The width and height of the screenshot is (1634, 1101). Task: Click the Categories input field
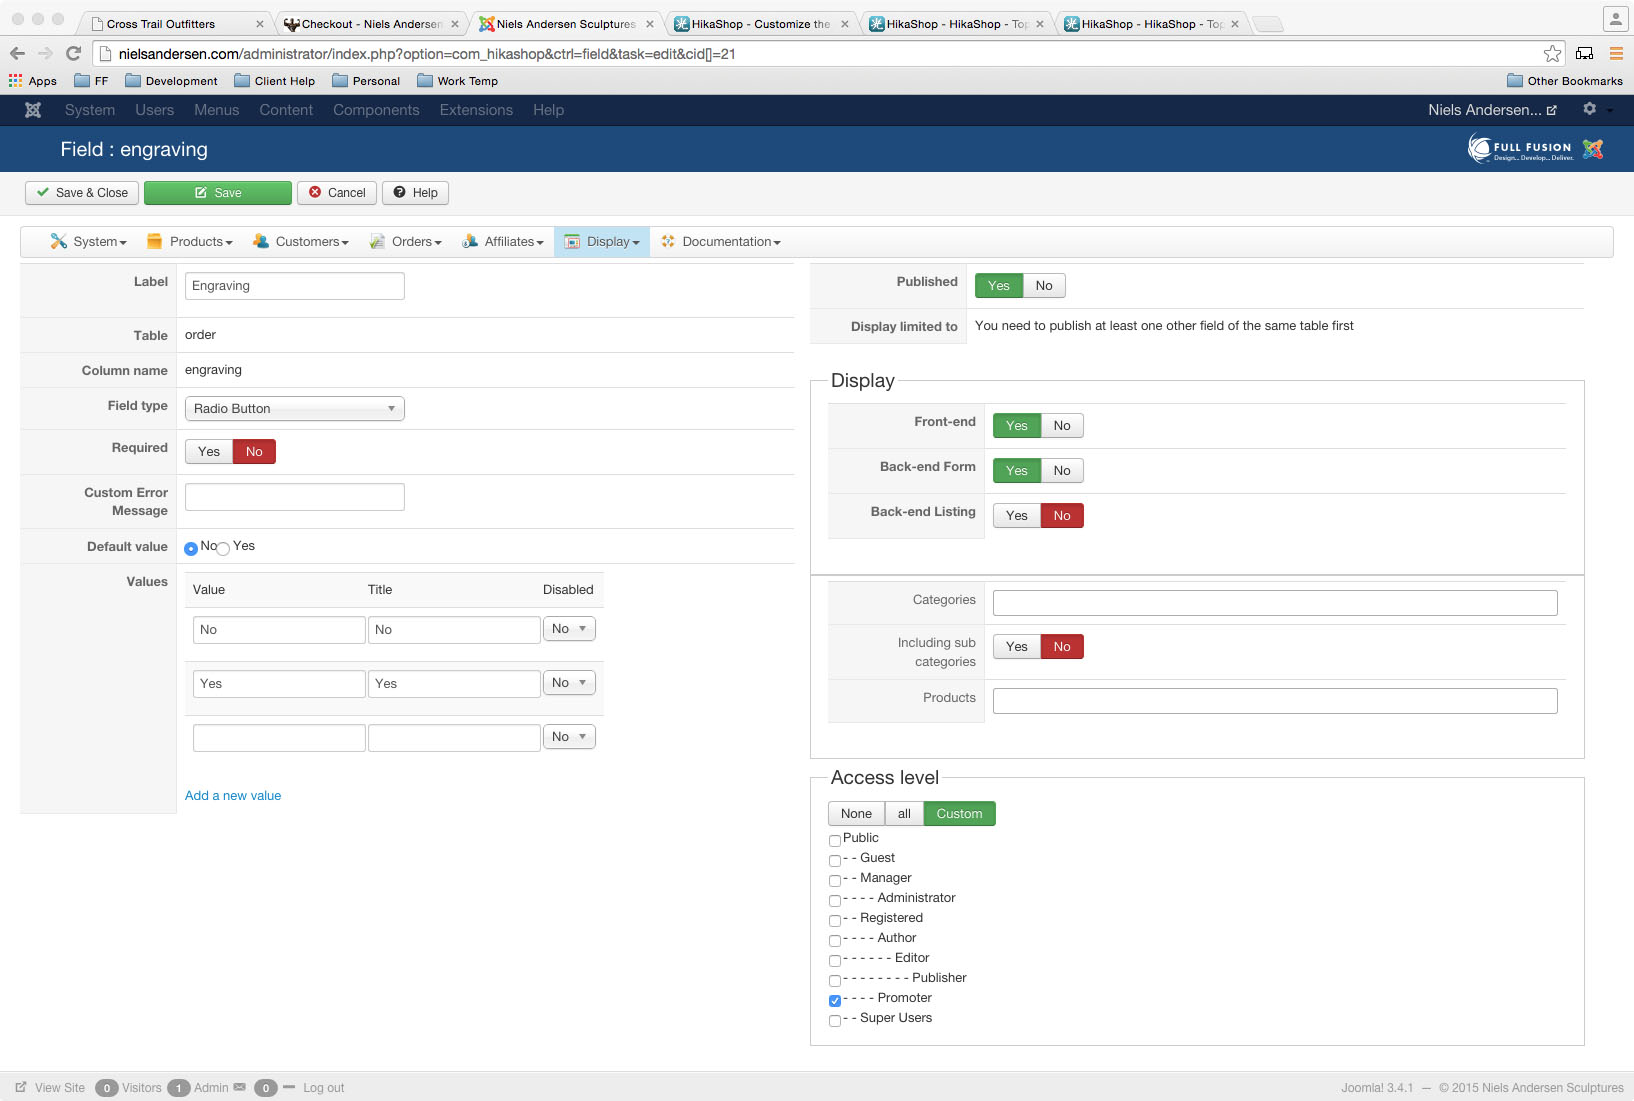coord(1275,603)
